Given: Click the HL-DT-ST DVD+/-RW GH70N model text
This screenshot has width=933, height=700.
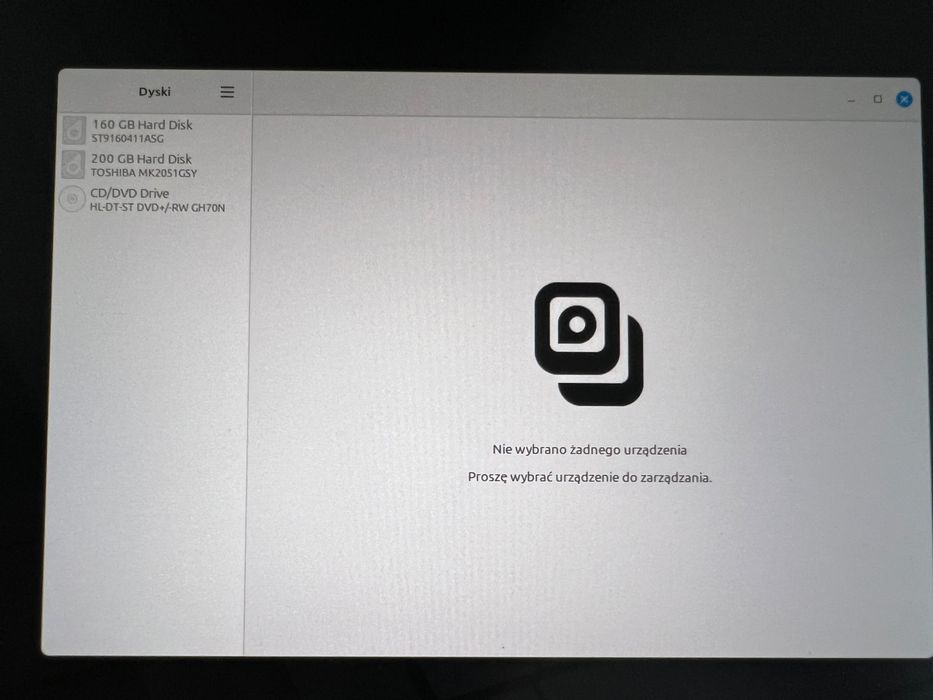Looking at the screenshot, I should pos(157,208).
